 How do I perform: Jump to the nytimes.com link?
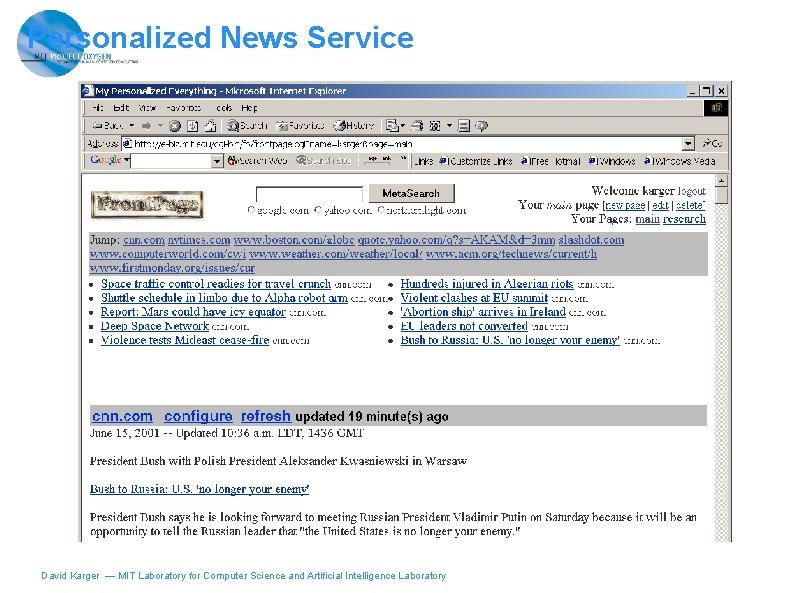point(199,240)
